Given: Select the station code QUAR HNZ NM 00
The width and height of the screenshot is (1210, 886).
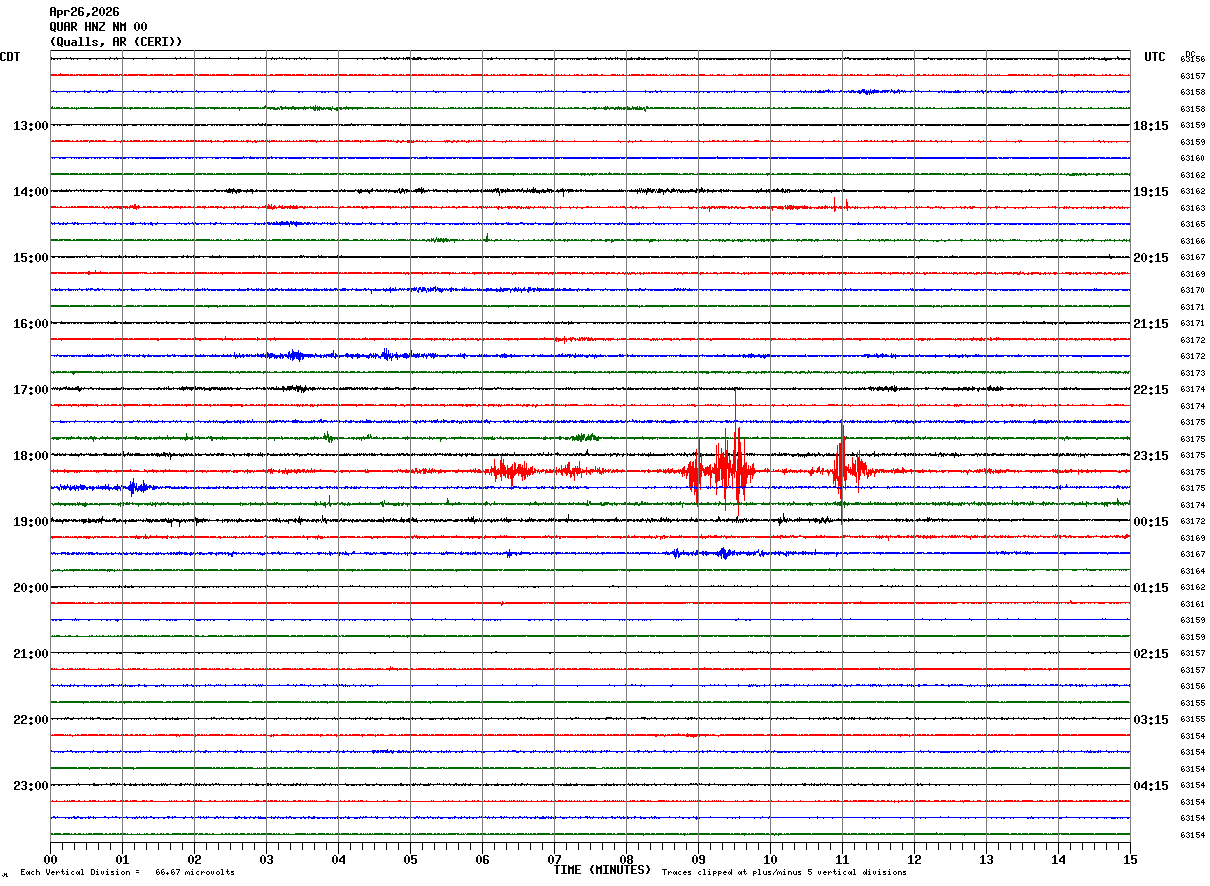Looking at the screenshot, I should pos(98,27).
